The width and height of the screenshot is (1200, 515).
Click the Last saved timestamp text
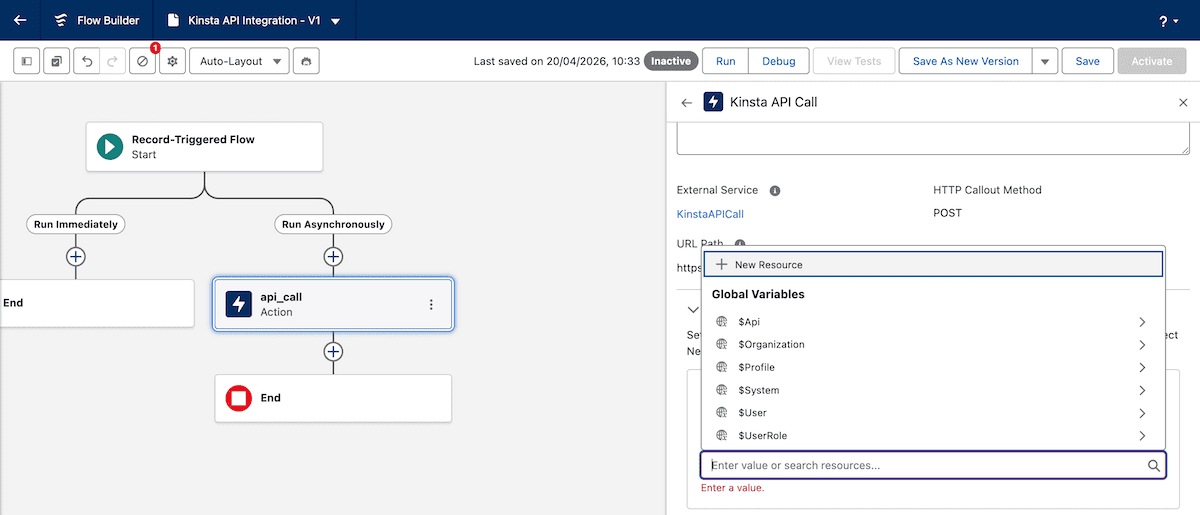click(556, 61)
